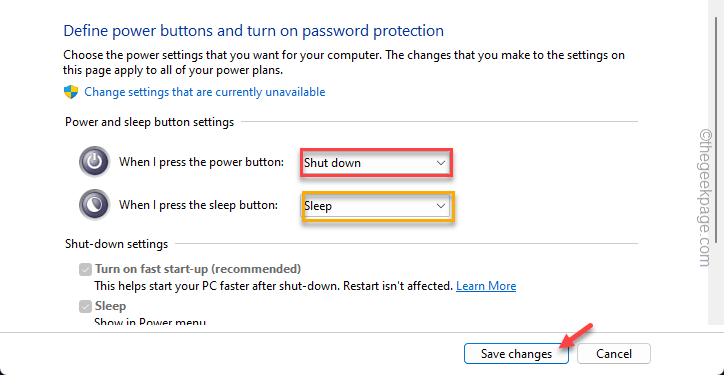Toggle the Sleep checkbox
724x375 pixels.
click(x=85, y=306)
